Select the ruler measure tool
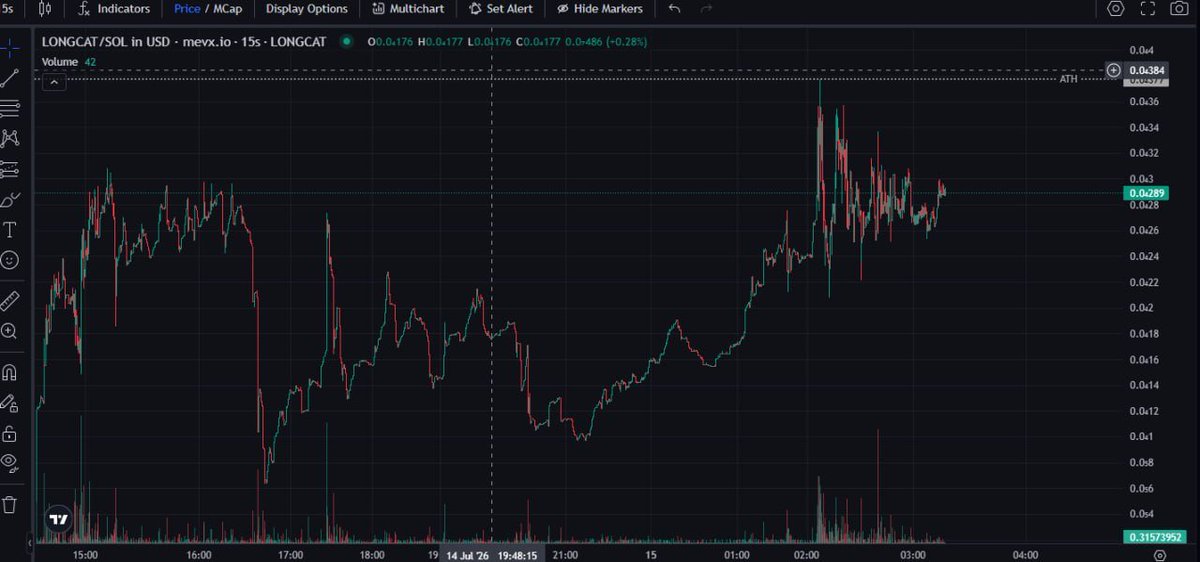 (10, 299)
